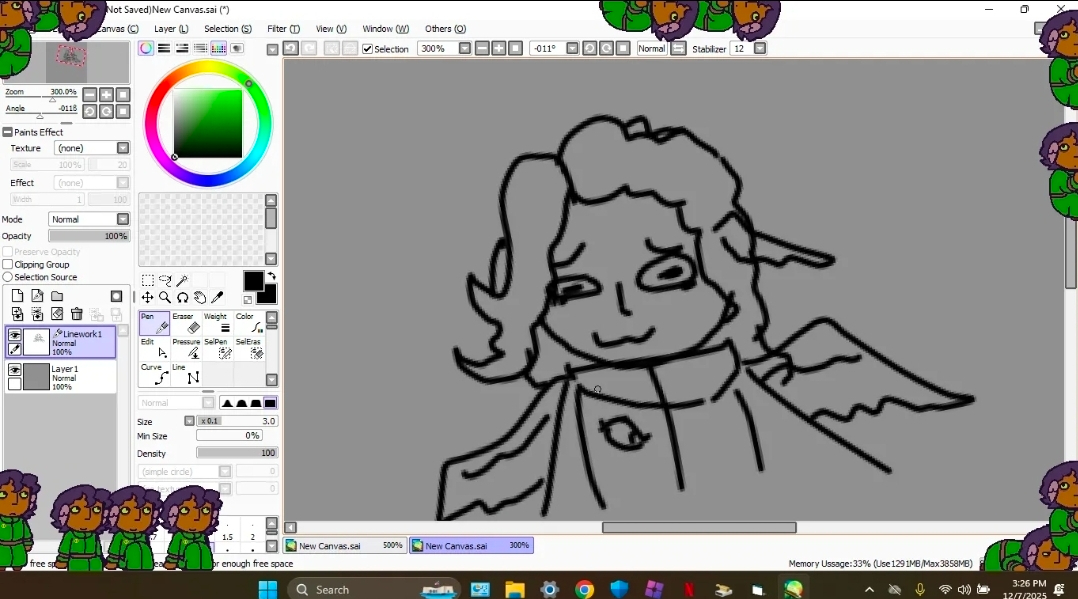
Task: Open the Filter menu
Action: tap(283, 29)
